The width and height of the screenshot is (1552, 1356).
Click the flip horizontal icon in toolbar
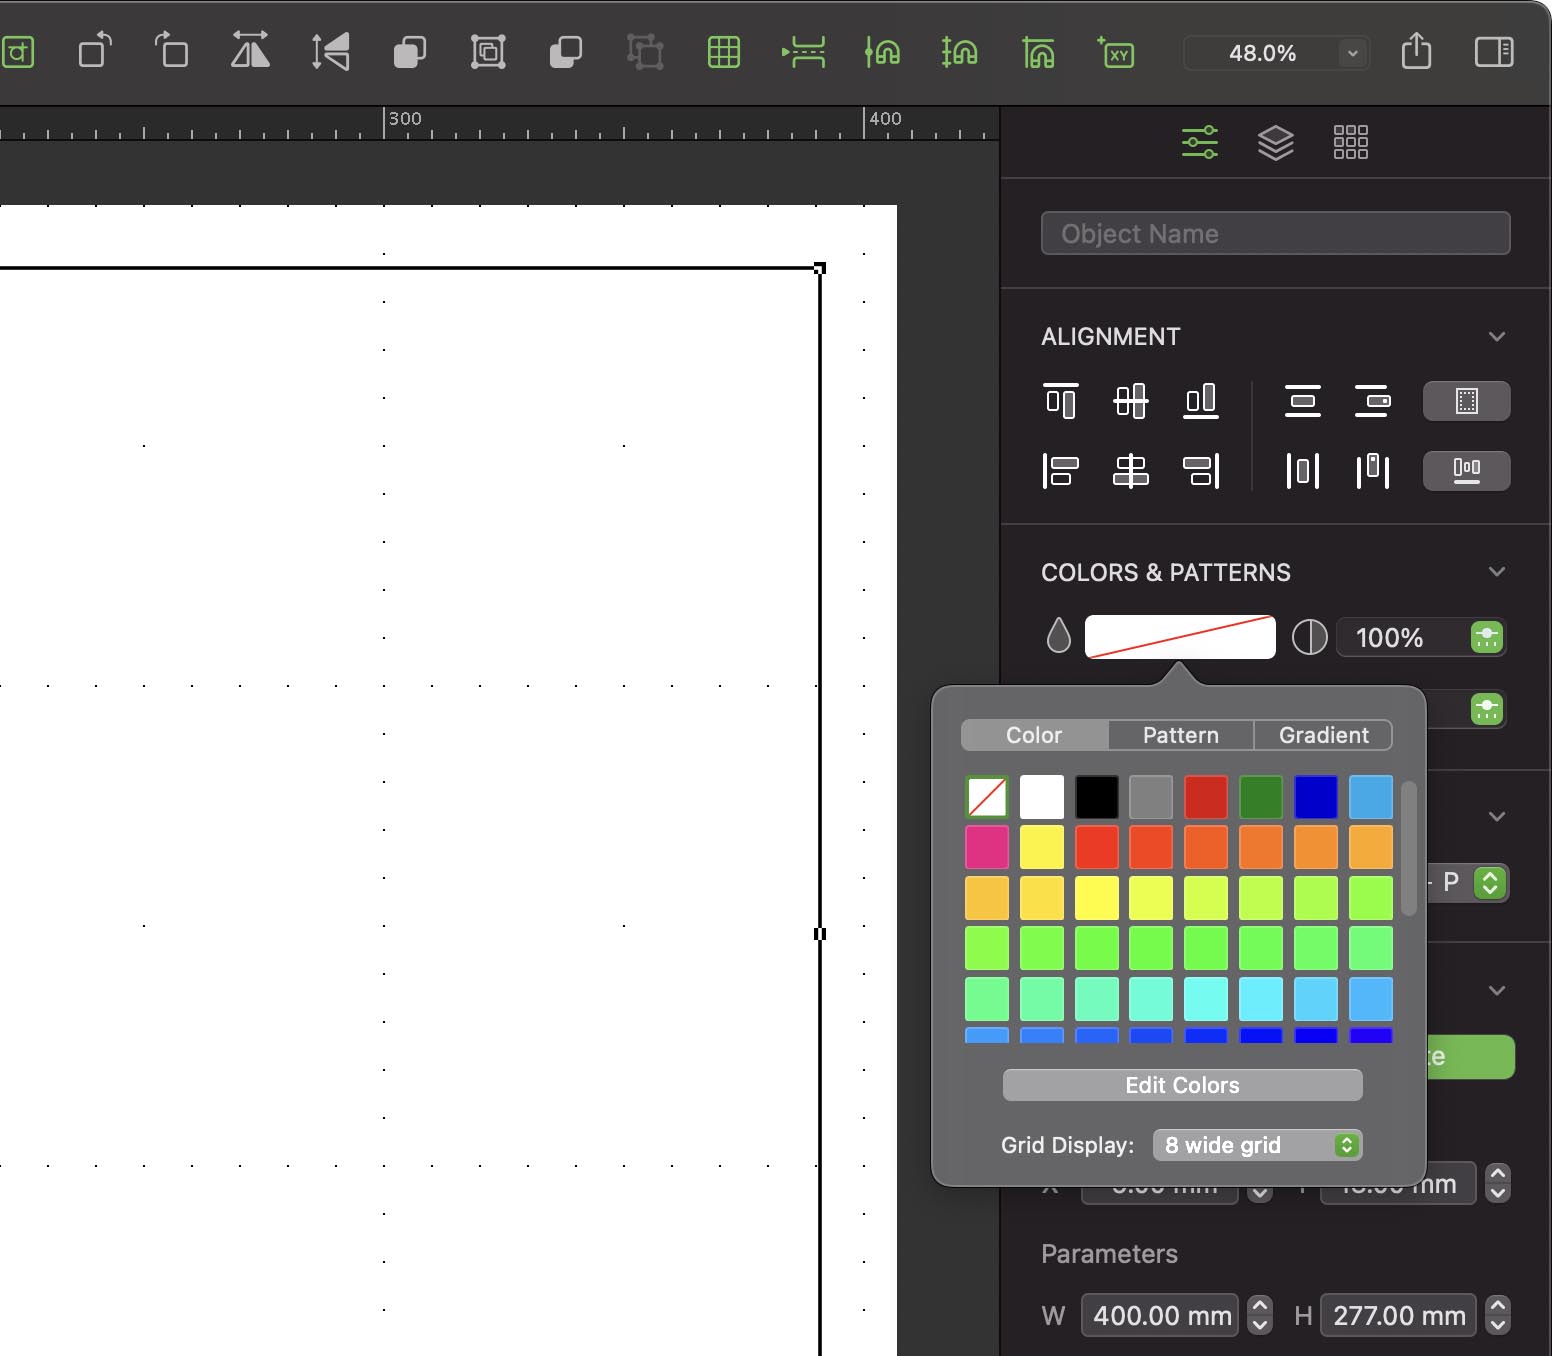(x=250, y=51)
